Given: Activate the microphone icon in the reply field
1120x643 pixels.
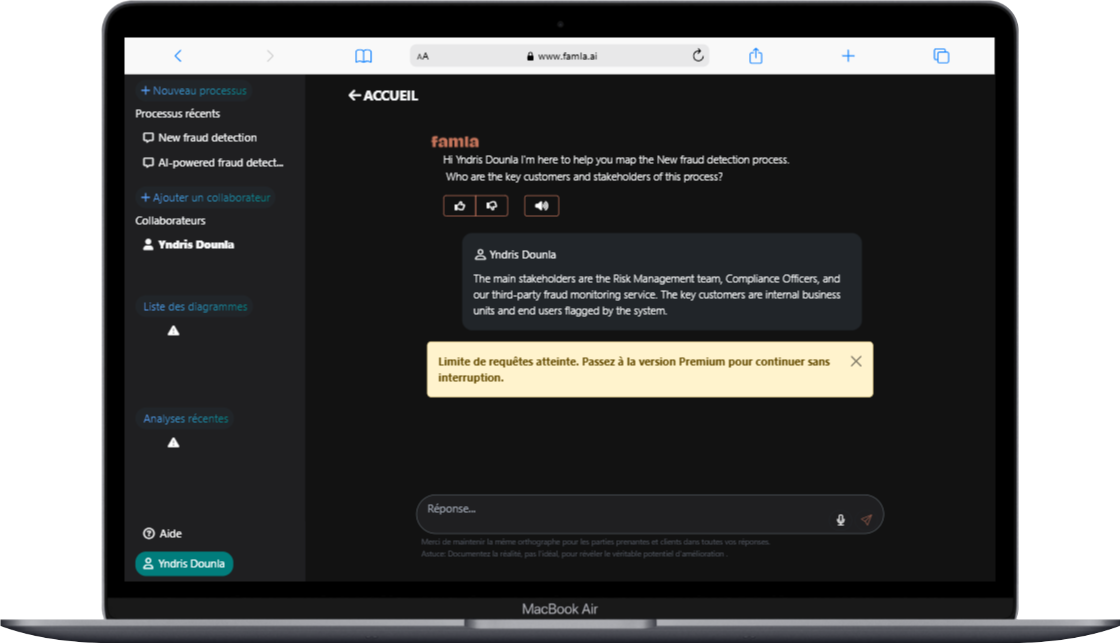Looking at the screenshot, I should point(840,519).
